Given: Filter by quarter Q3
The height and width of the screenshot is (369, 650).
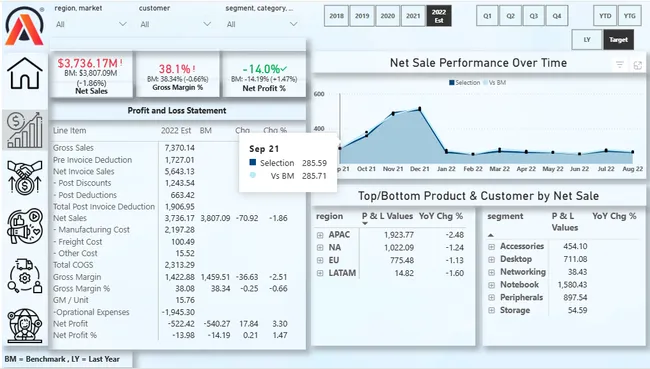Looking at the screenshot, I should tap(534, 16).
